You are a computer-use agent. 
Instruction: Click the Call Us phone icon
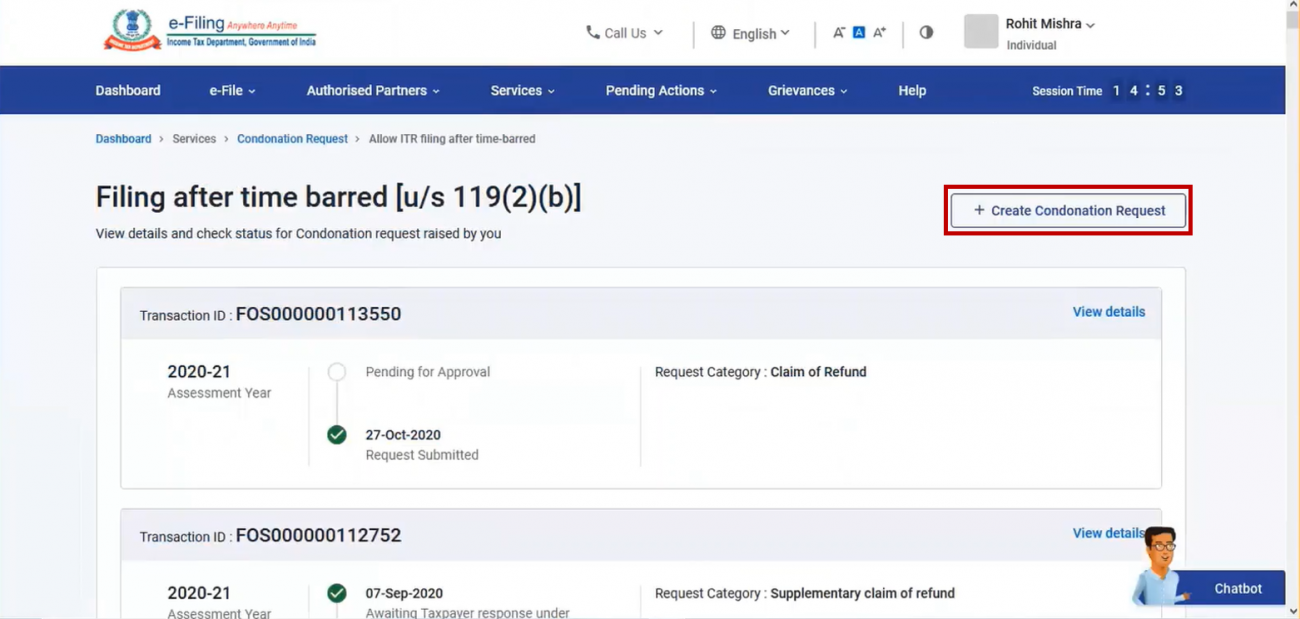[591, 32]
